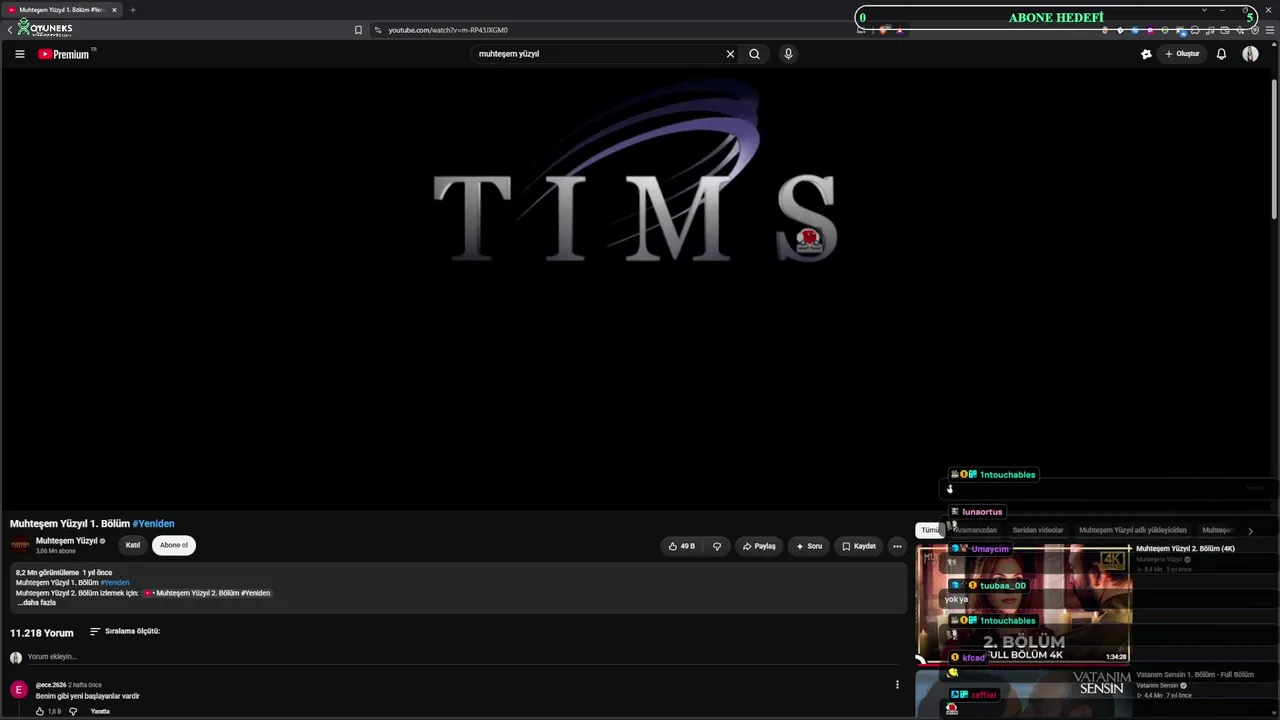
Task: Go to YouTube Premium home logo
Action: pos(65,54)
